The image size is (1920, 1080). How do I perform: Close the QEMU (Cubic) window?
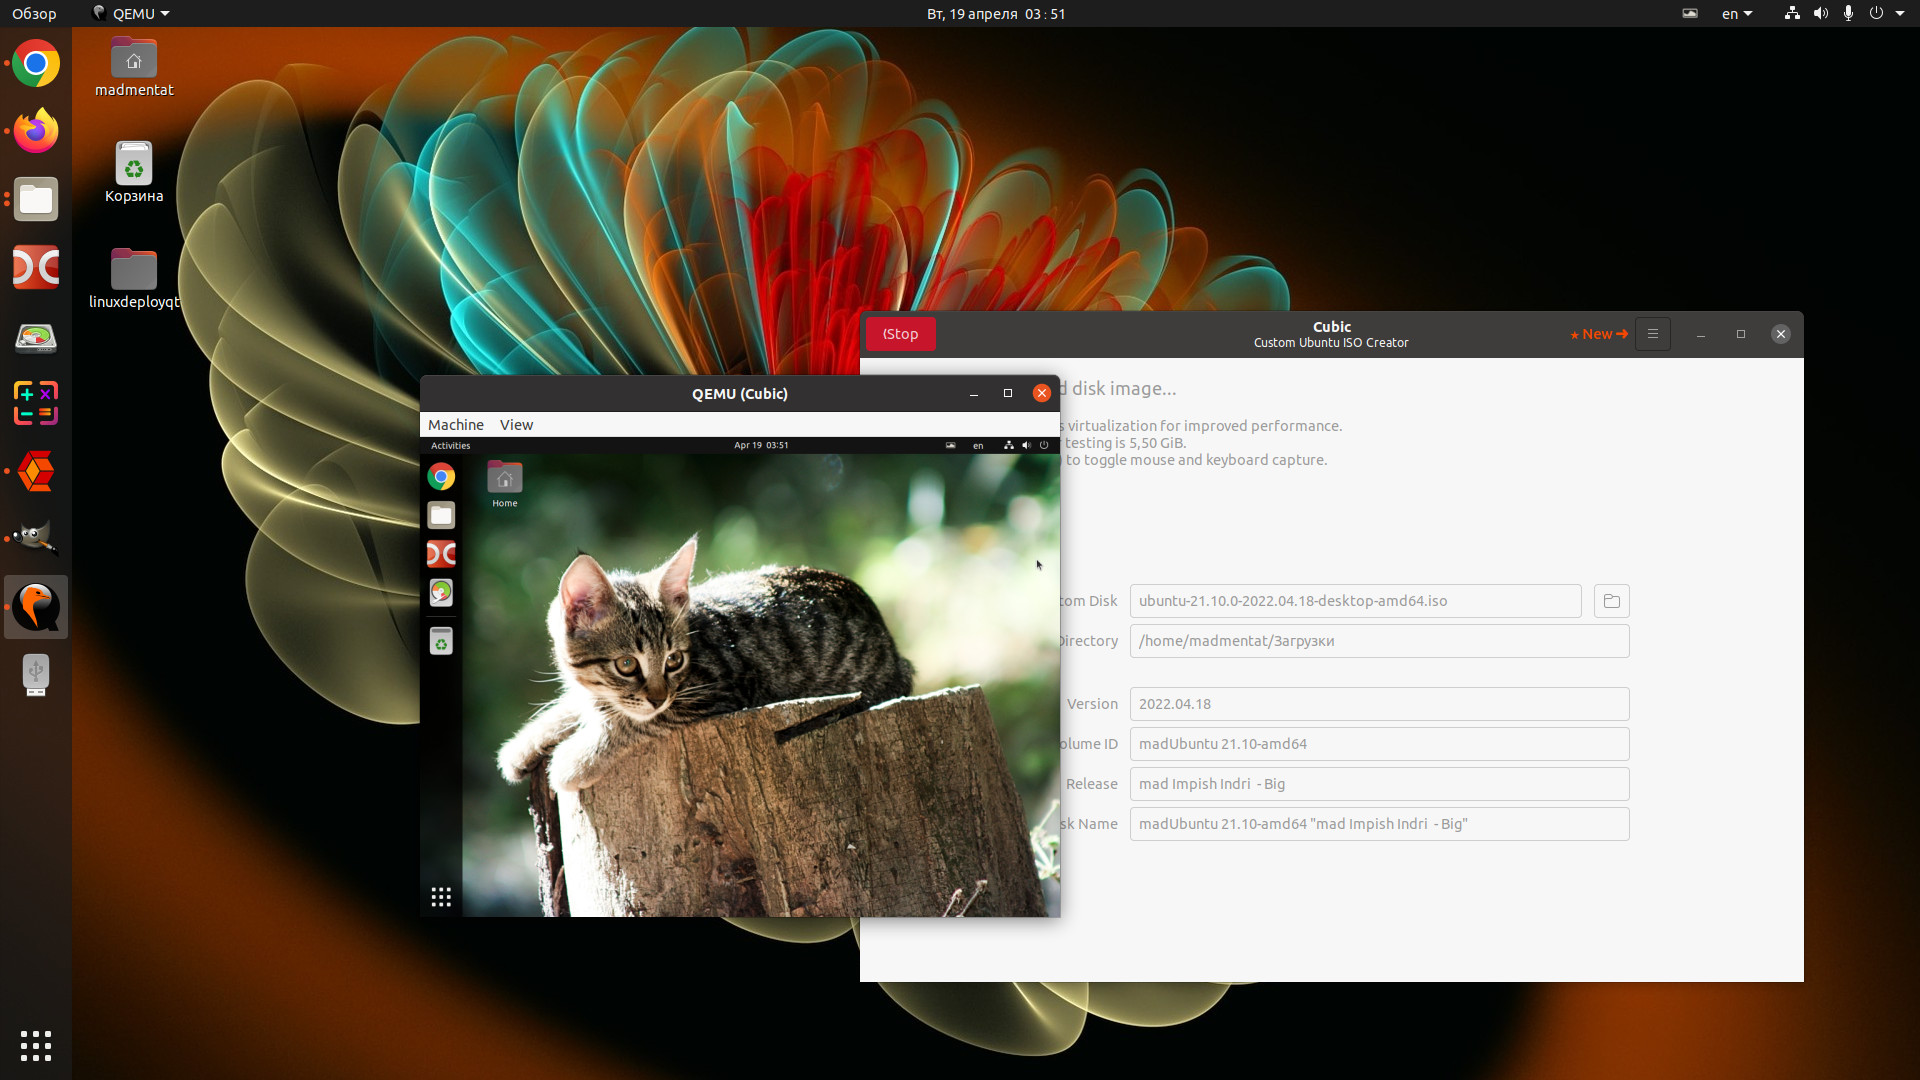pyautogui.click(x=1042, y=393)
